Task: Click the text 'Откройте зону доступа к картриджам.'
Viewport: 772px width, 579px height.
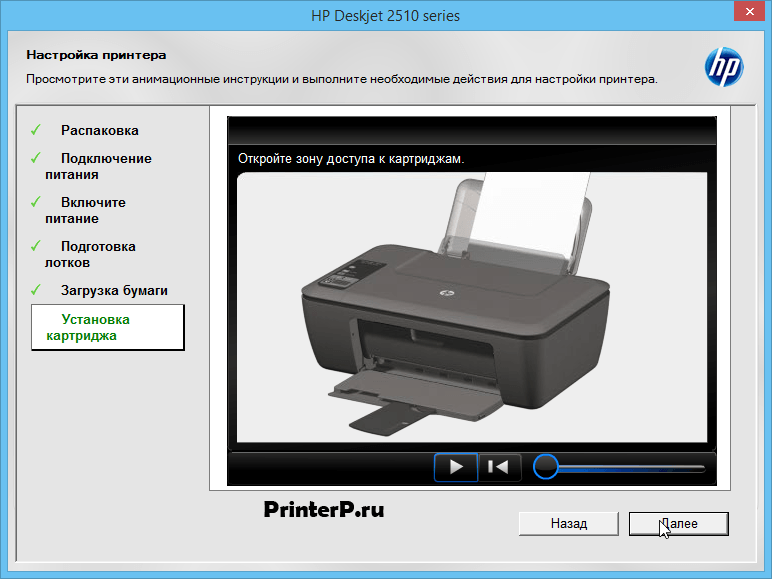Action: pyautogui.click(x=351, y=159)
